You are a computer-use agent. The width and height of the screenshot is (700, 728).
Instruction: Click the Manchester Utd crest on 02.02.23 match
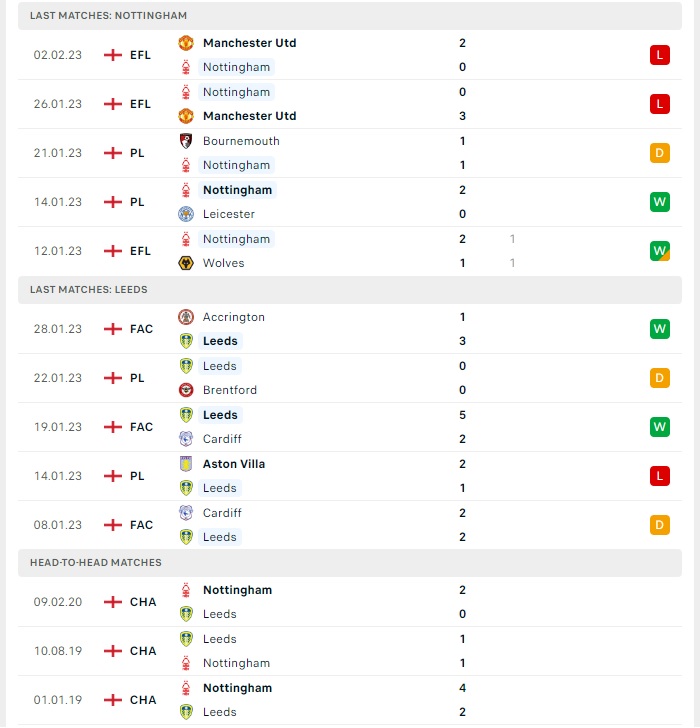tap(186, 43)
